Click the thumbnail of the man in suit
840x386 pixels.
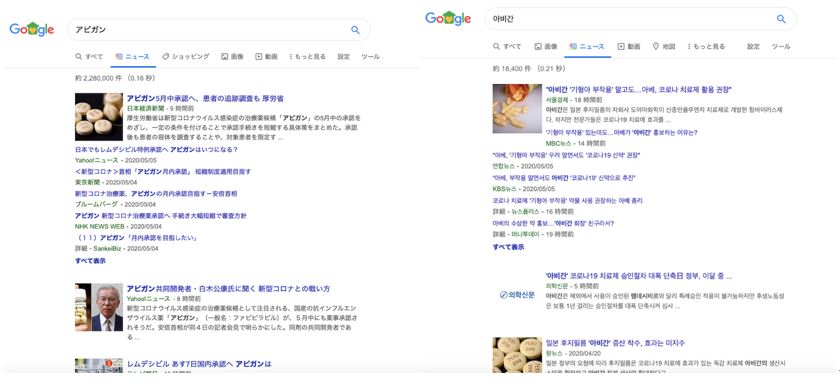coord(99,307)
